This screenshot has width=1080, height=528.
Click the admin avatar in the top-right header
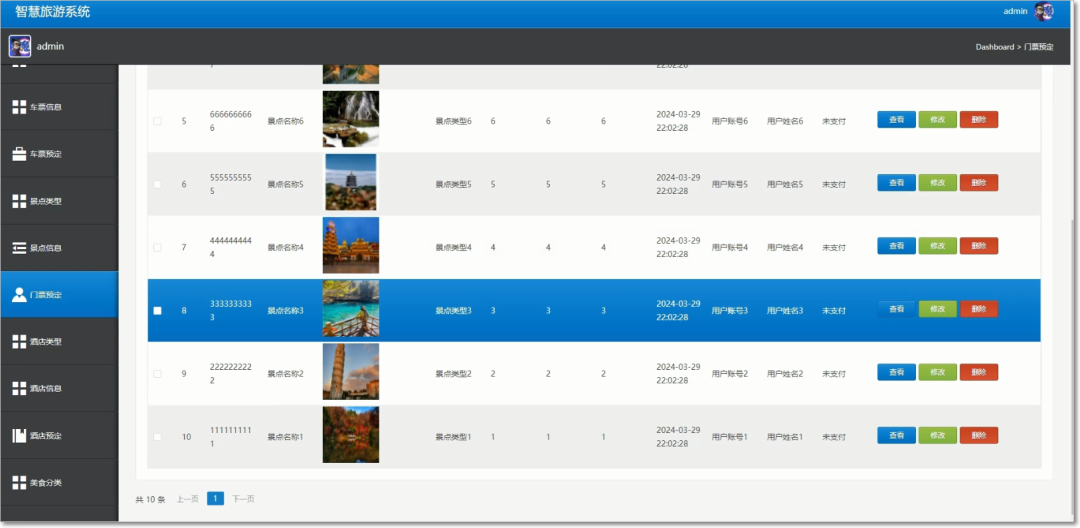tap(1044, 12)
